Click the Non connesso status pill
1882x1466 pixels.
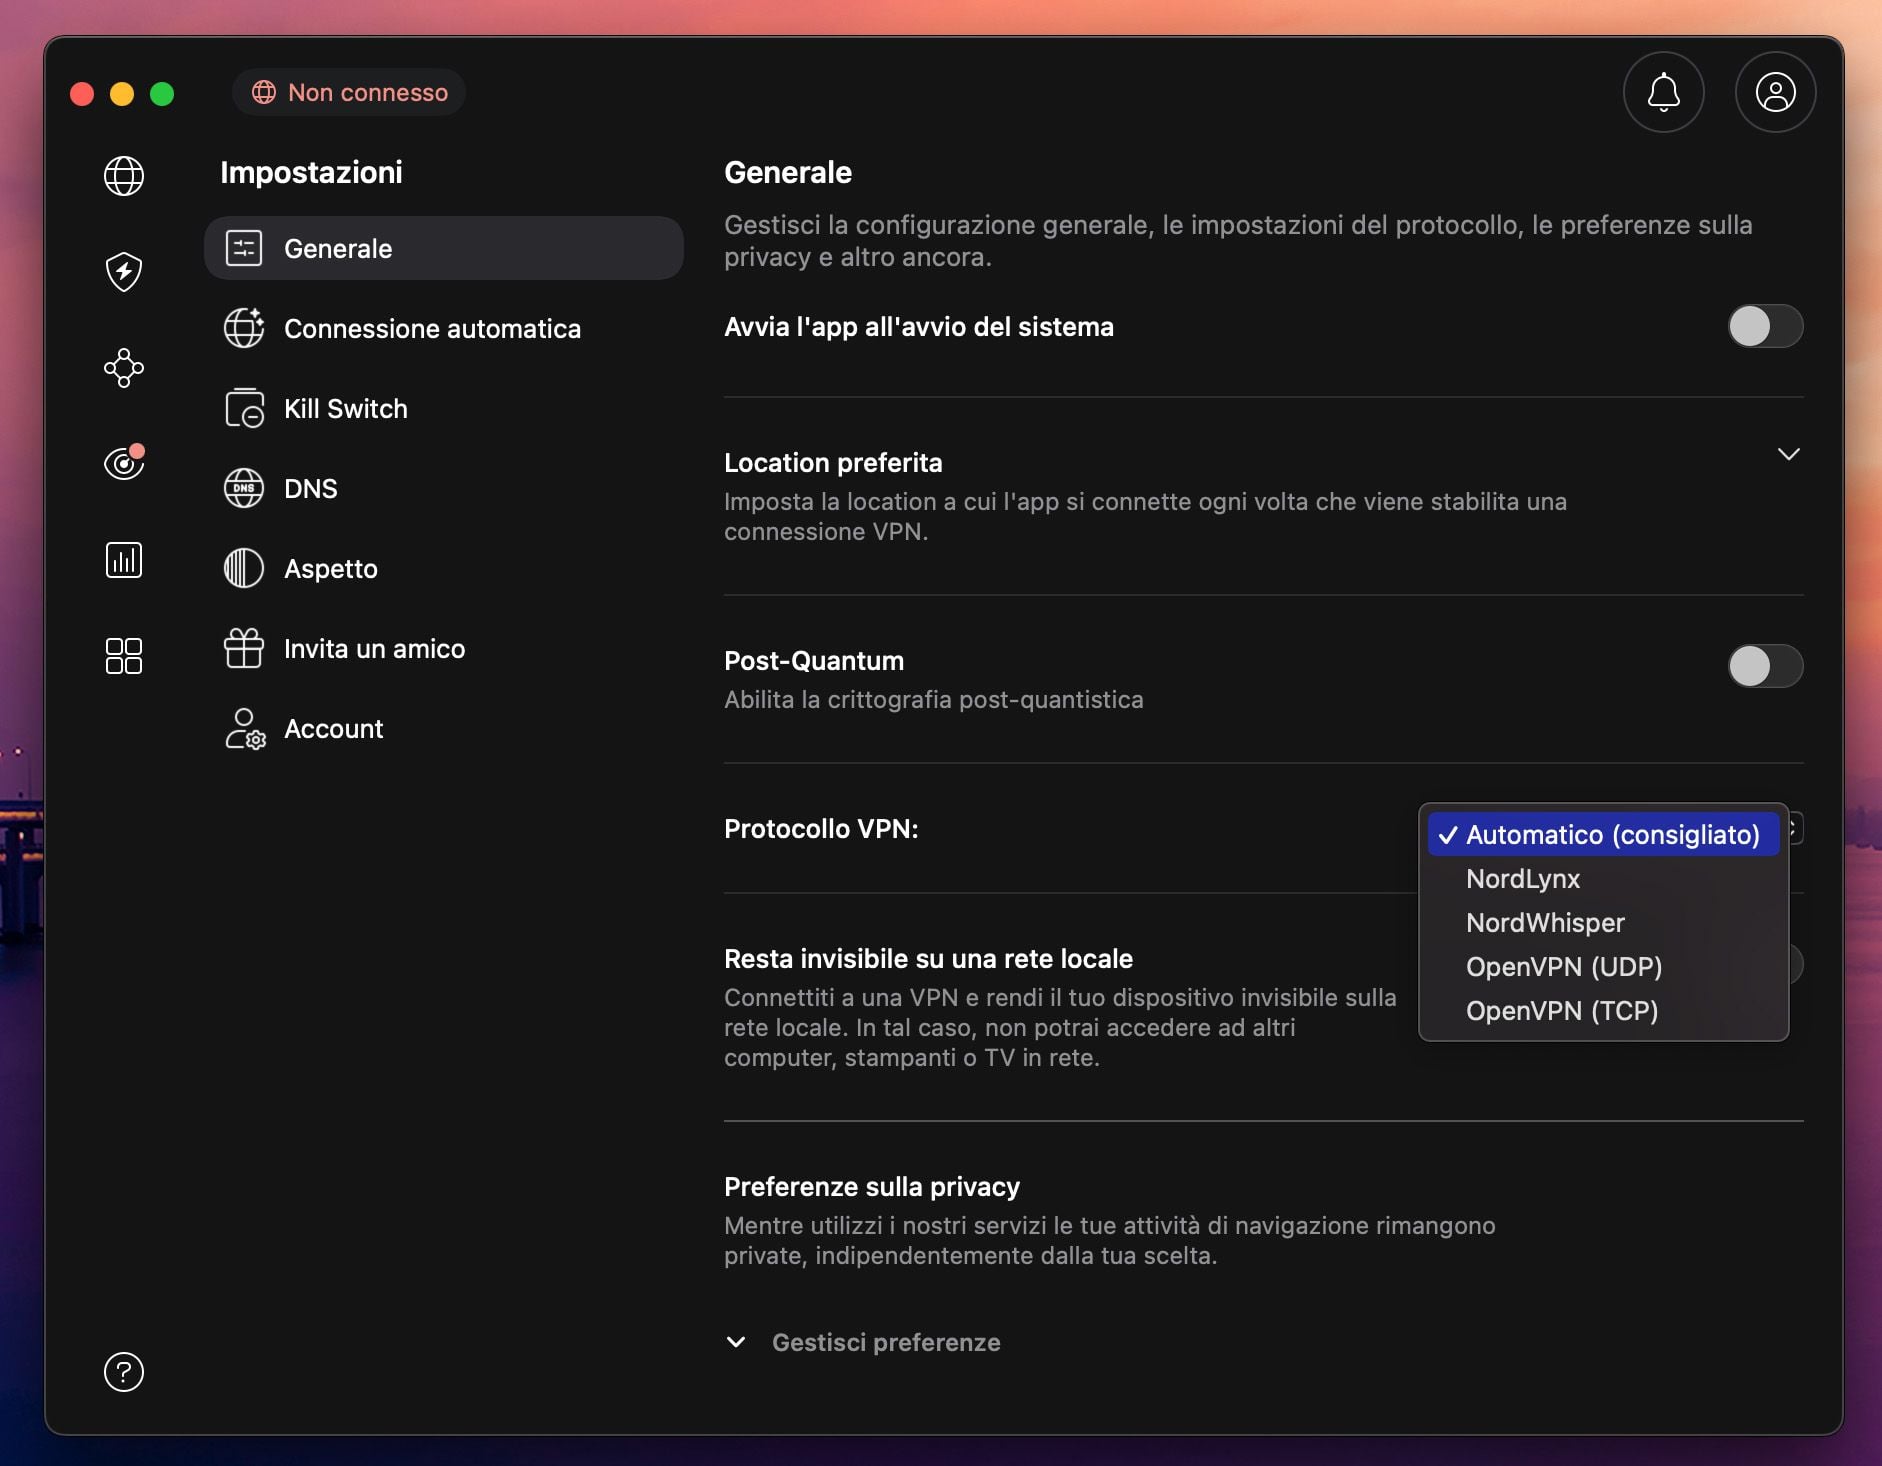point(349,92)
